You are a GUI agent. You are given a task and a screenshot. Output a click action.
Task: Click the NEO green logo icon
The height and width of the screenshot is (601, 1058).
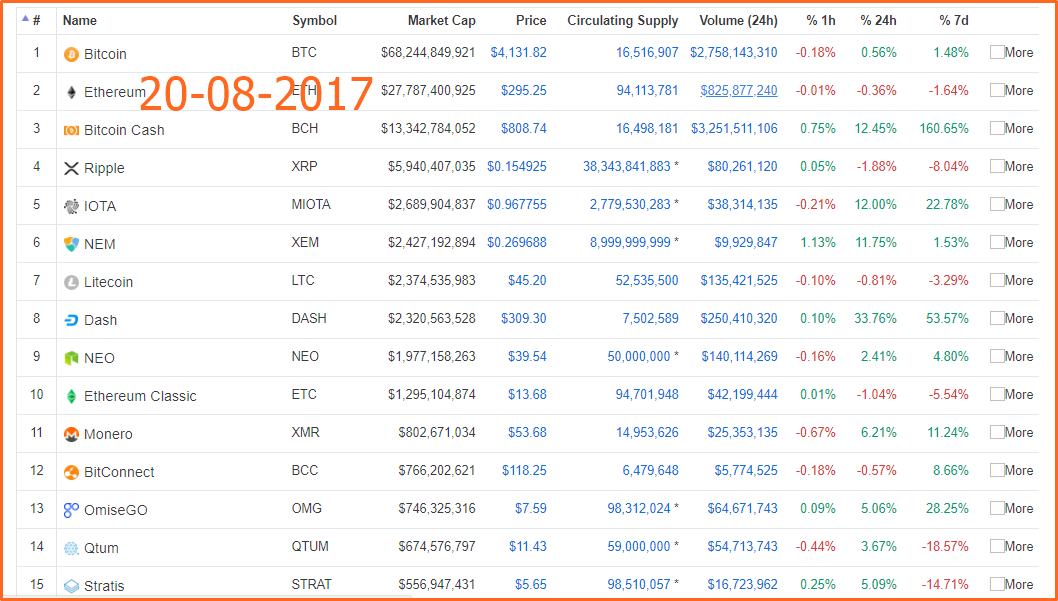(x=71, y=358)
